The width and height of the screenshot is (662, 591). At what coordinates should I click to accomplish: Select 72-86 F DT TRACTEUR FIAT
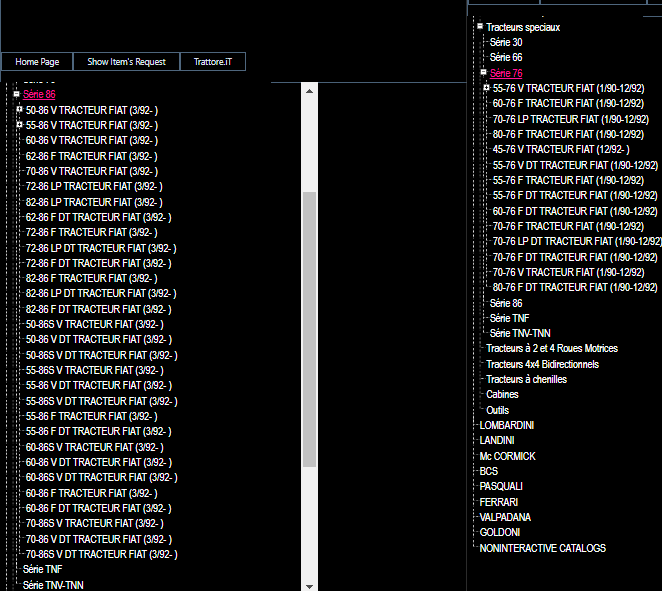pyautogui.click(x=98, y=263)
